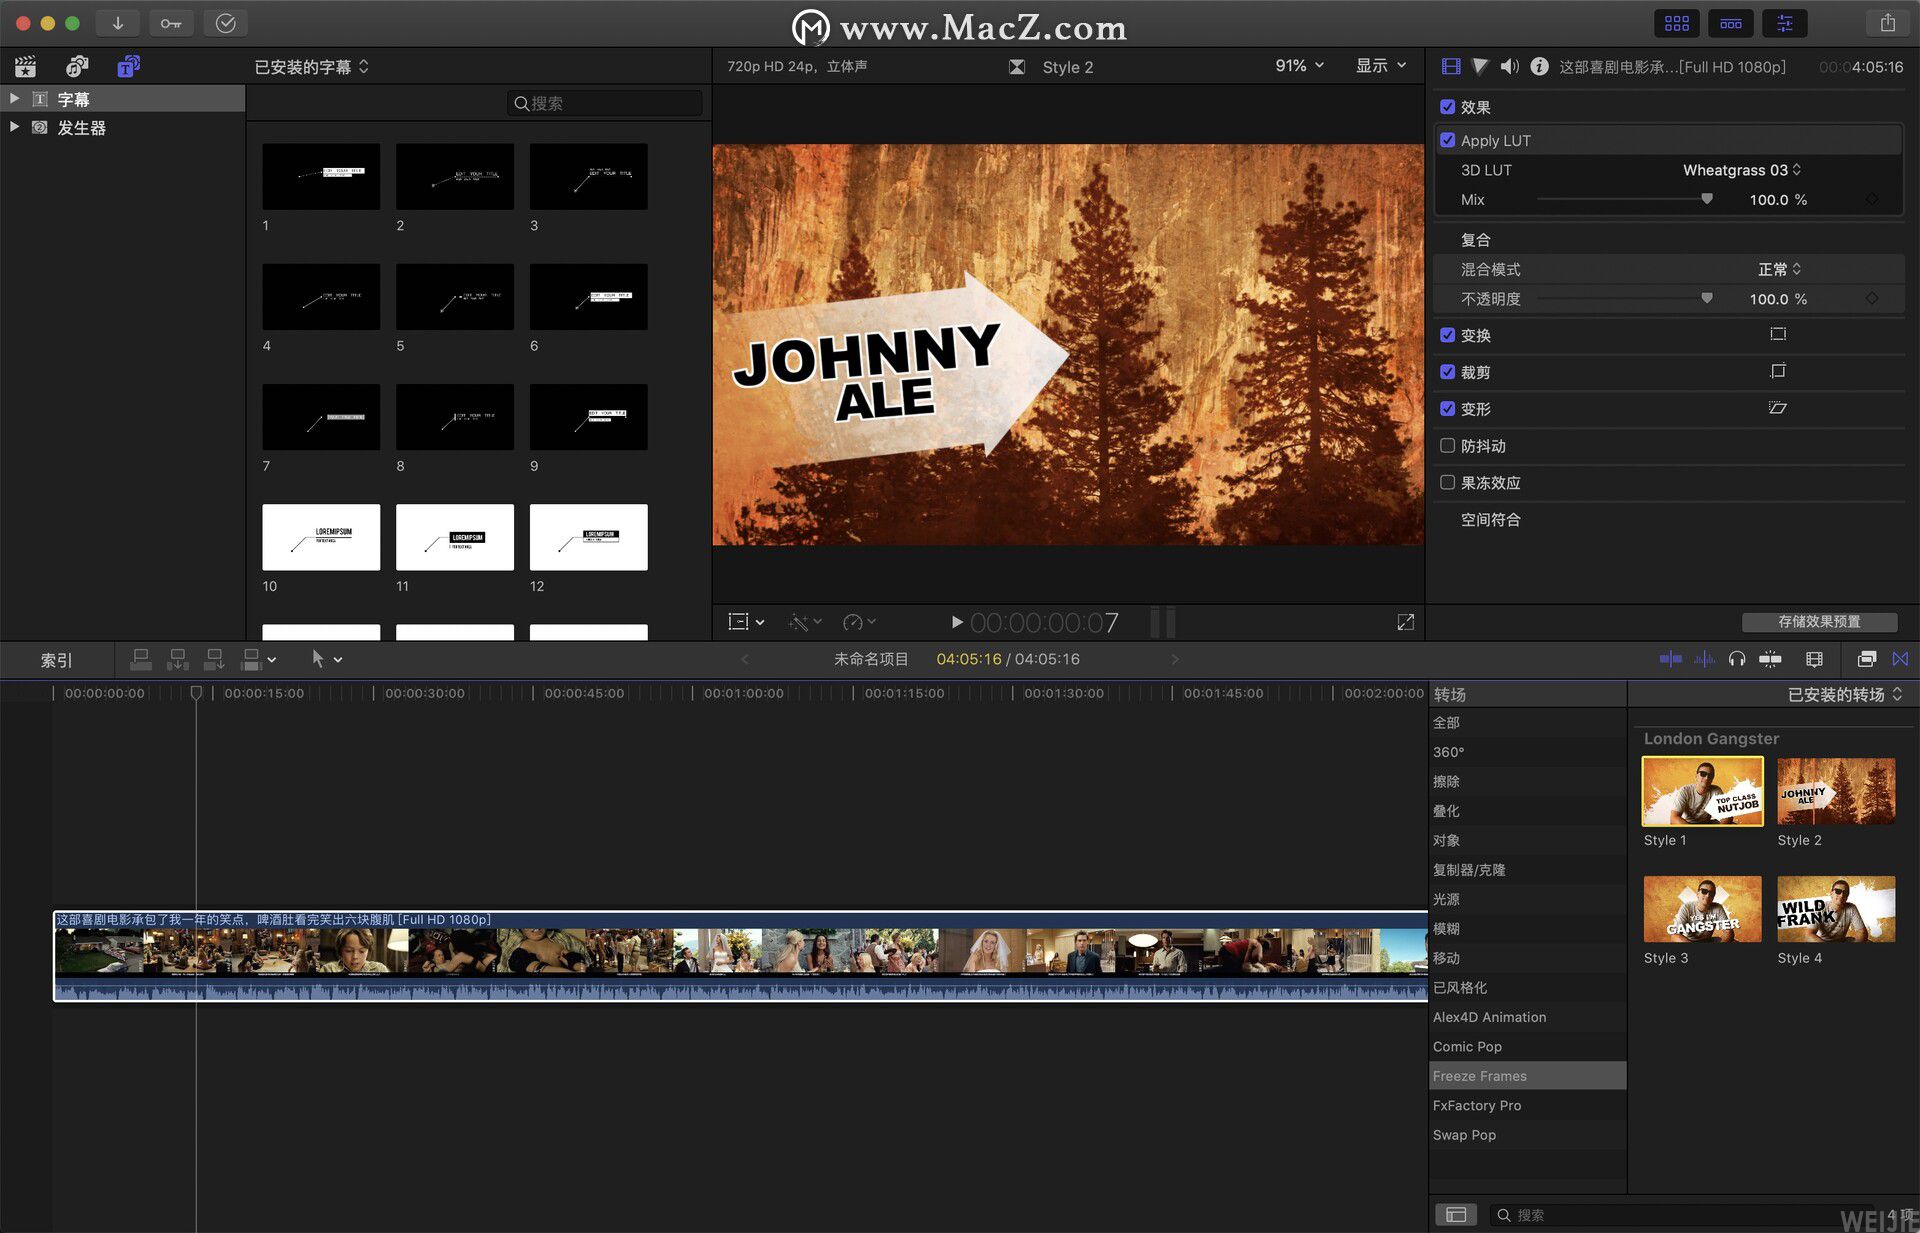Click the import media arrow icon
The width and height of the screenshot is (1920, 1233).
(118, 23)
